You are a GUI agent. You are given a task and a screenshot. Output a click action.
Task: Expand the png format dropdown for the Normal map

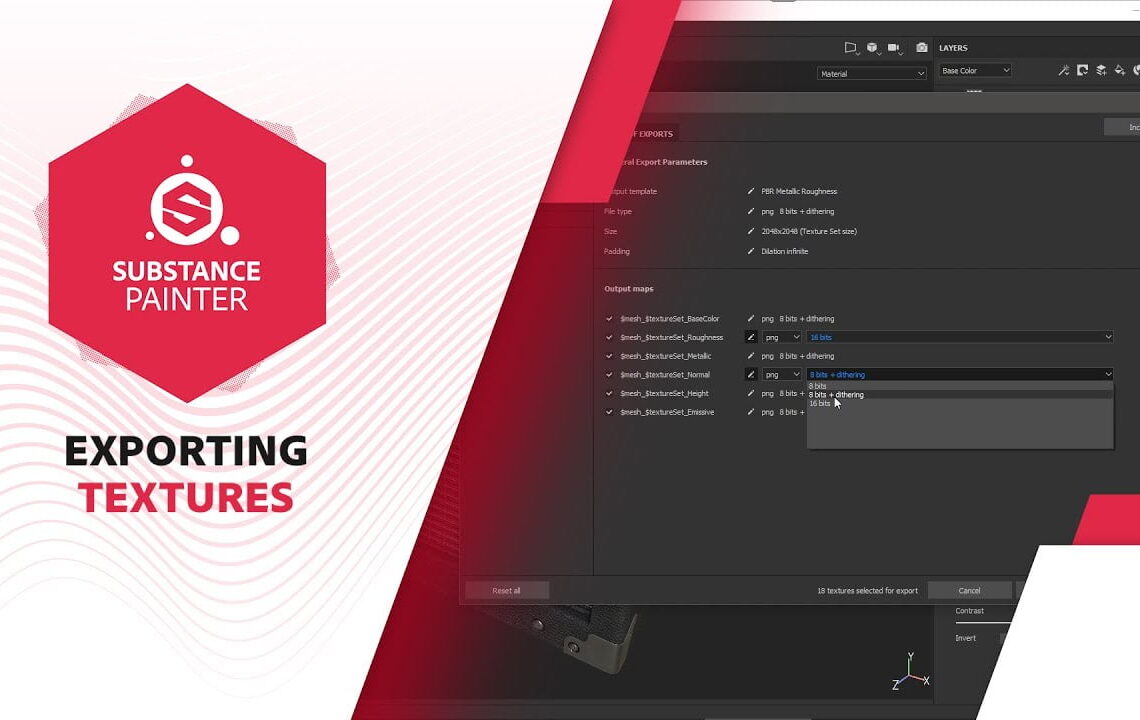click(782, 374)
